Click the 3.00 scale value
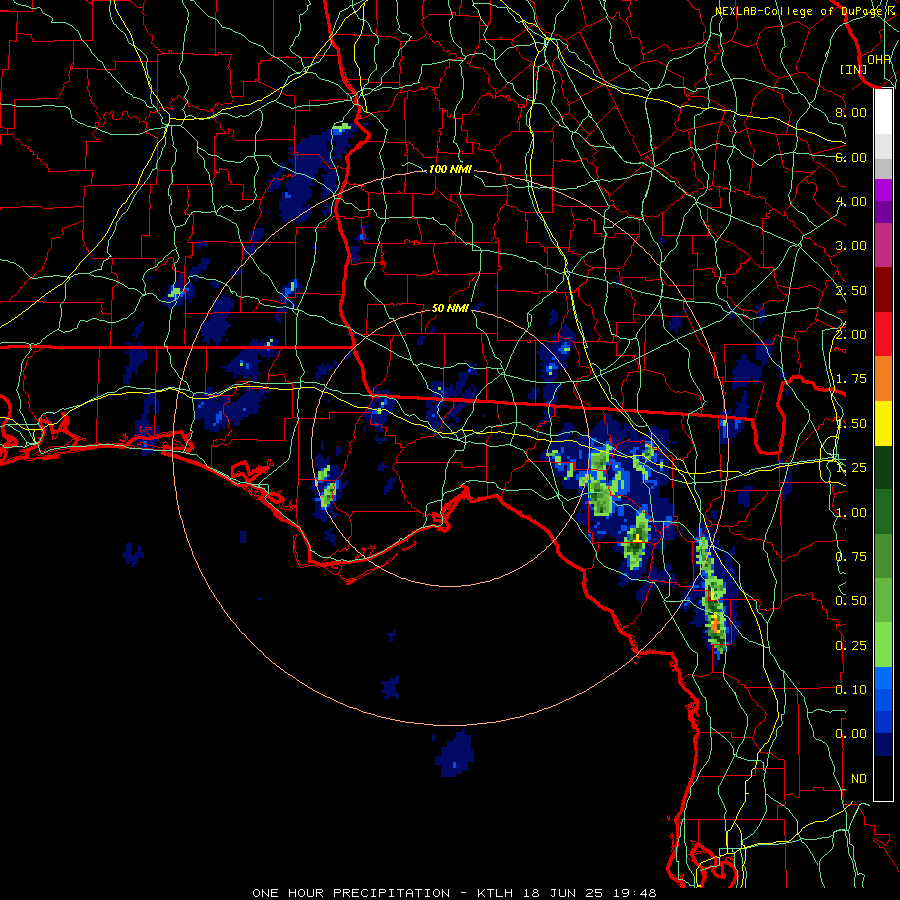 click(x=851, y=246)
